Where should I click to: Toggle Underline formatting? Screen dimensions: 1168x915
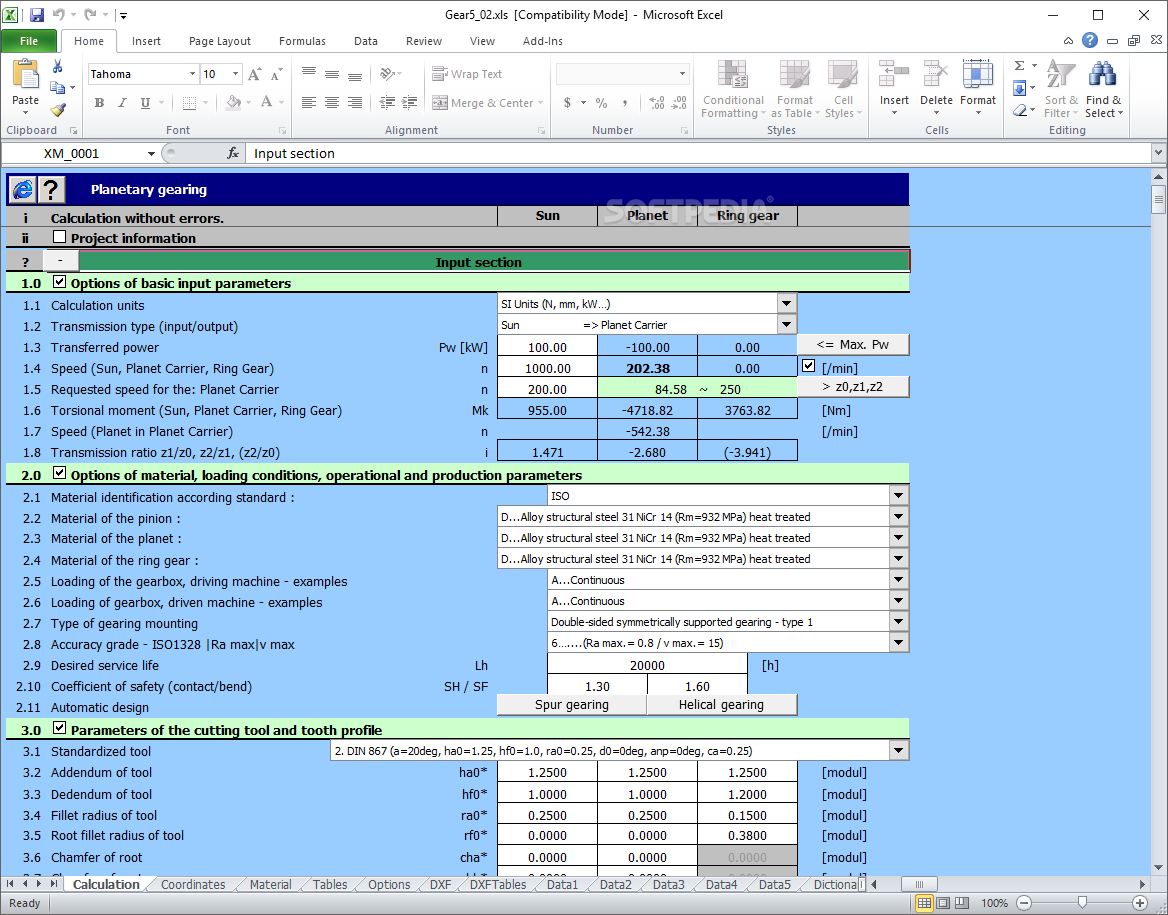(x=145, y=103)
